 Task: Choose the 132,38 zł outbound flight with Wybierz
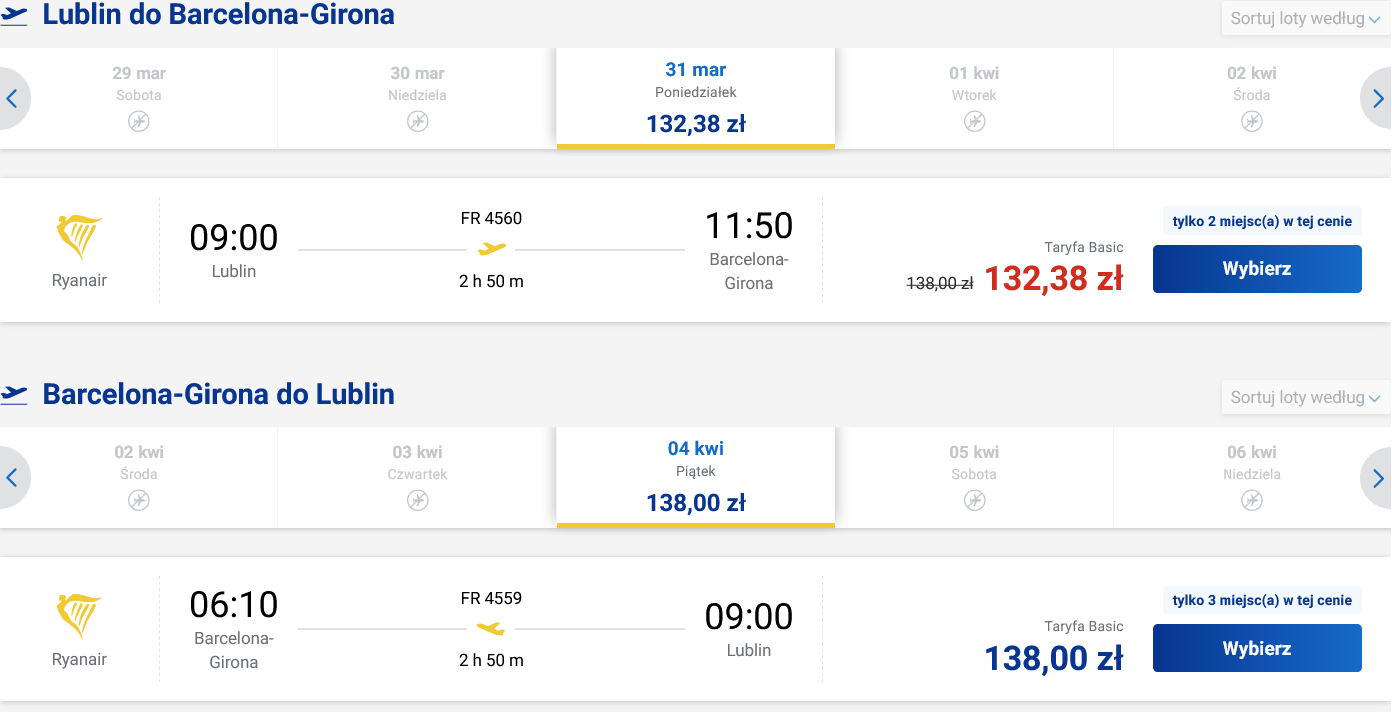coord(1257,269)
